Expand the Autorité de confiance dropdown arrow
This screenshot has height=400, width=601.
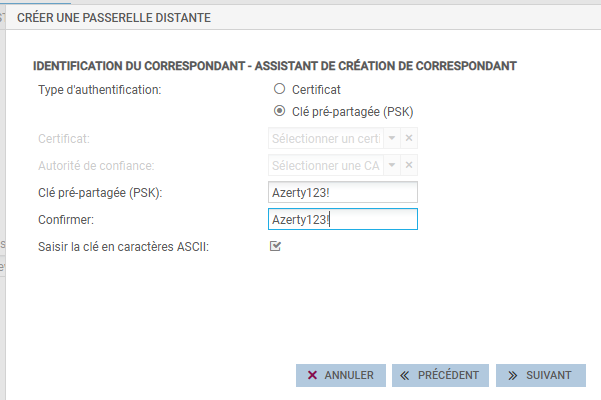coord(392,165)
